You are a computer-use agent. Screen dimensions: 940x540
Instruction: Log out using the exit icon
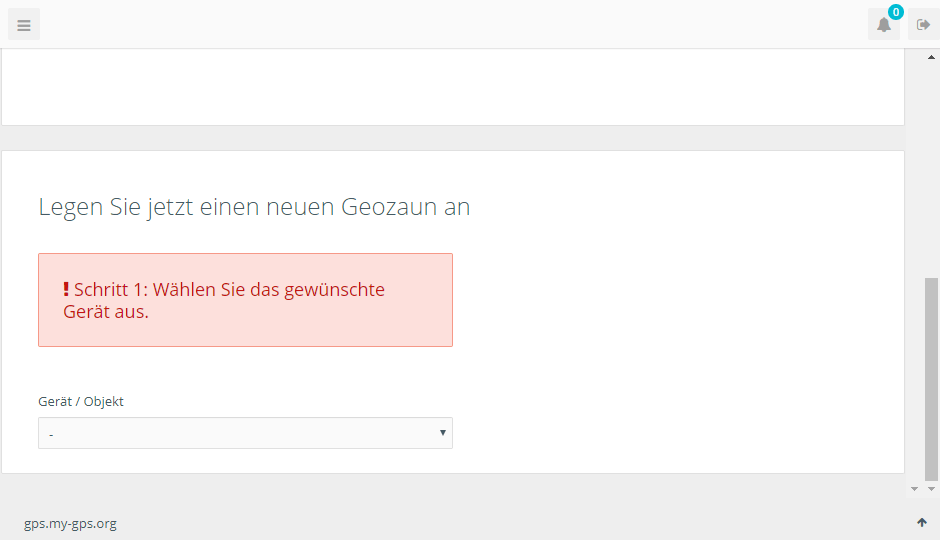tap(923, 25)
